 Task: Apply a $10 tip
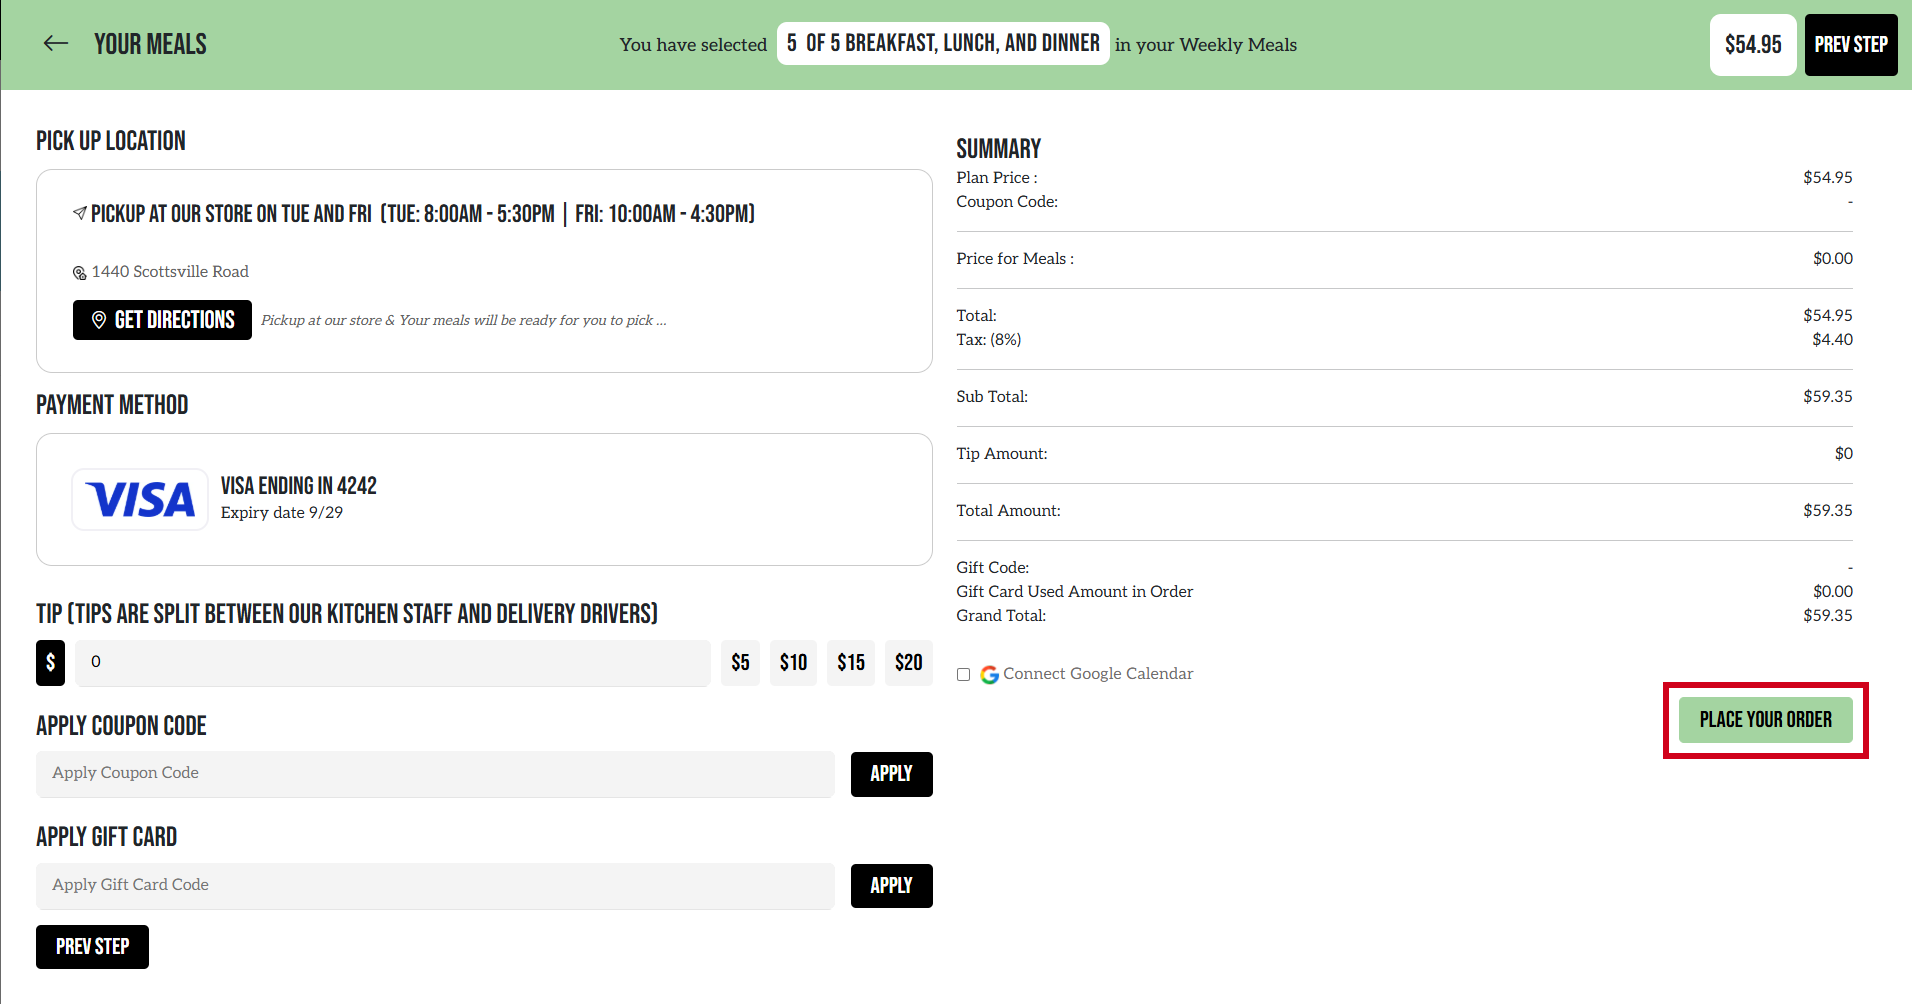point(793,662)
